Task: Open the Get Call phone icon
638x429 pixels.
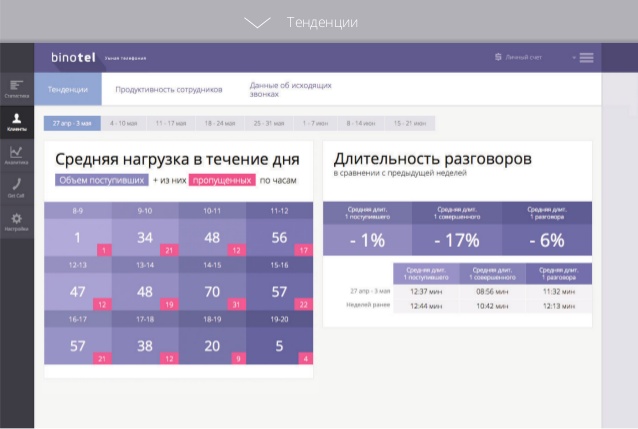Action: [x=17, y=188]
